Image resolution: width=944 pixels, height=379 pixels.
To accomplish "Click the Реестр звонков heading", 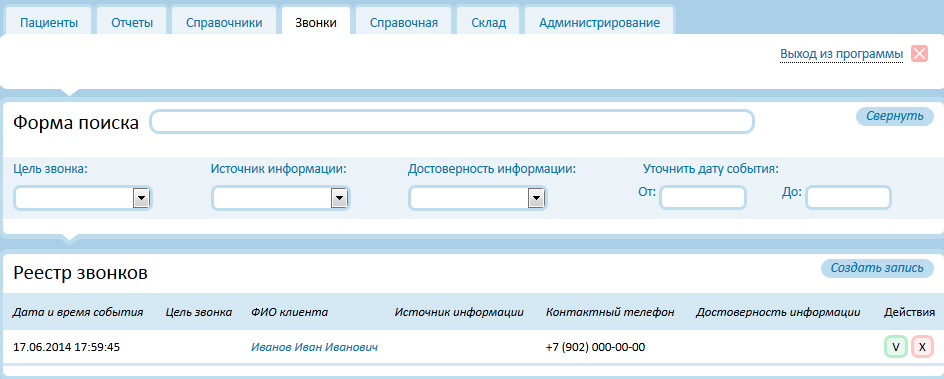I will click(x=81, y=273).
